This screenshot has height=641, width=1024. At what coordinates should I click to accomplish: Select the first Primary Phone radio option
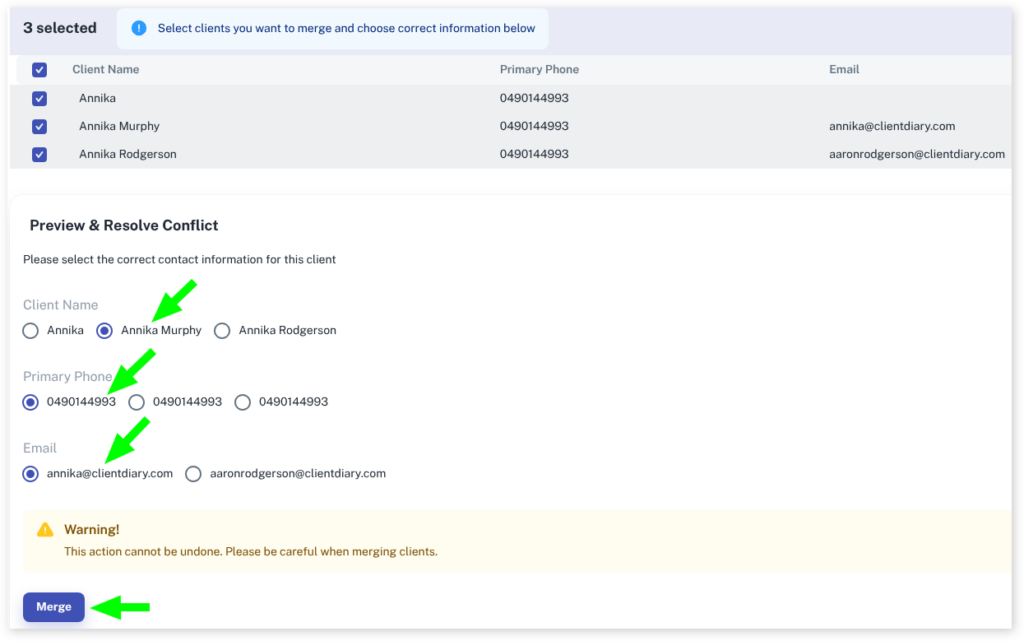tap(31, 402)
